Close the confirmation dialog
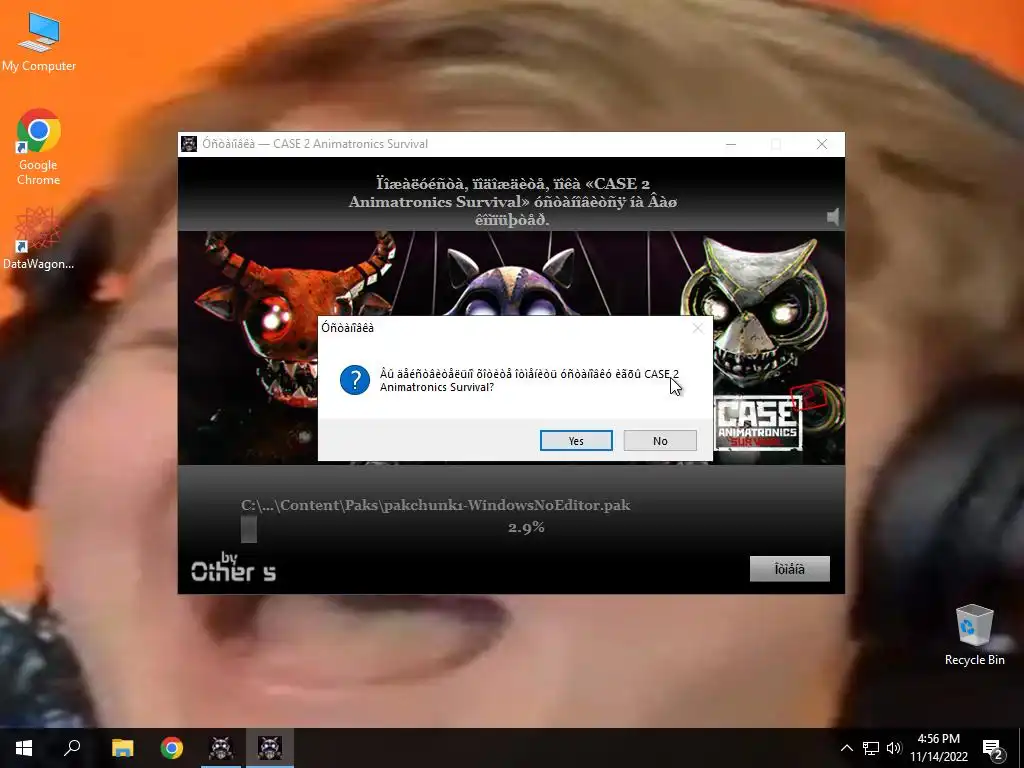1024x768 pixels. point(697,328)
